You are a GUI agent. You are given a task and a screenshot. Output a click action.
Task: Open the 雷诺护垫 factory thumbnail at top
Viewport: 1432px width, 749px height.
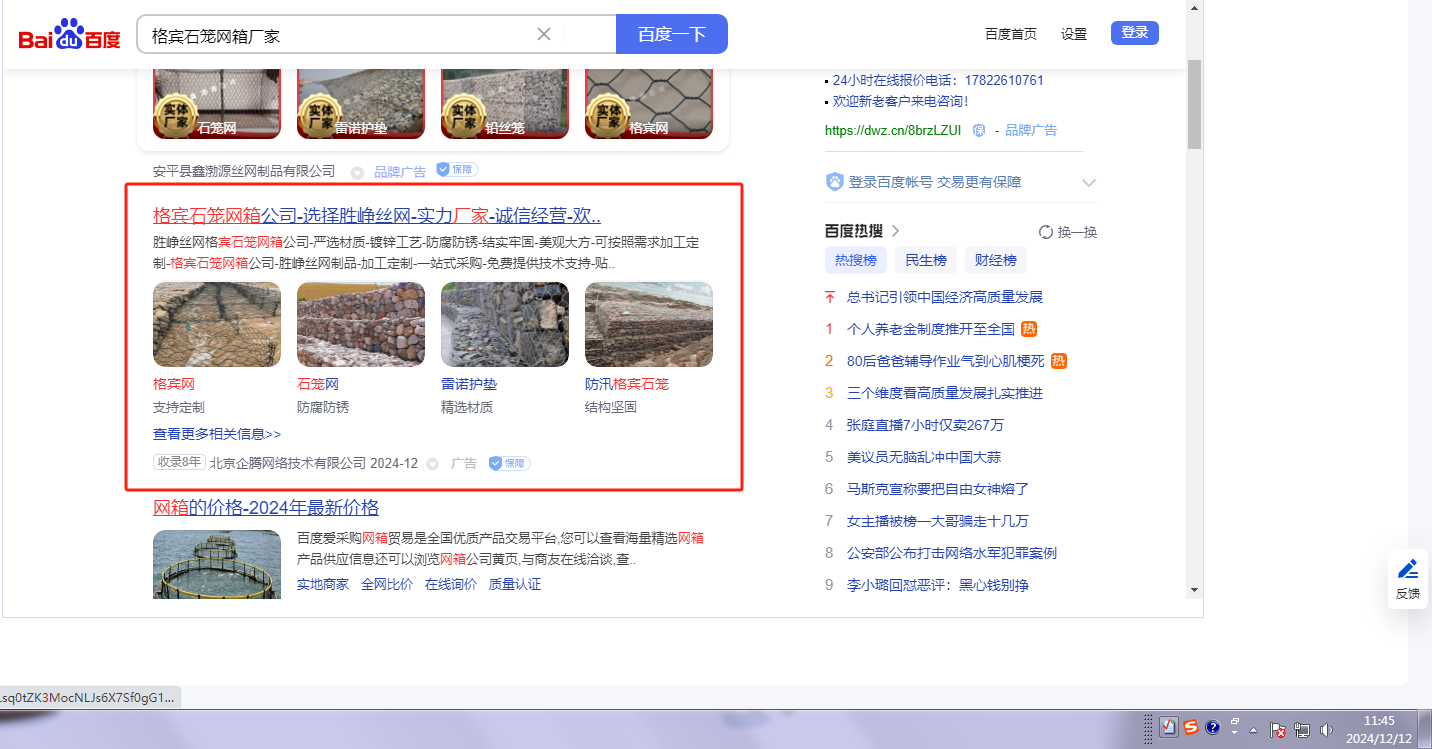361,104
